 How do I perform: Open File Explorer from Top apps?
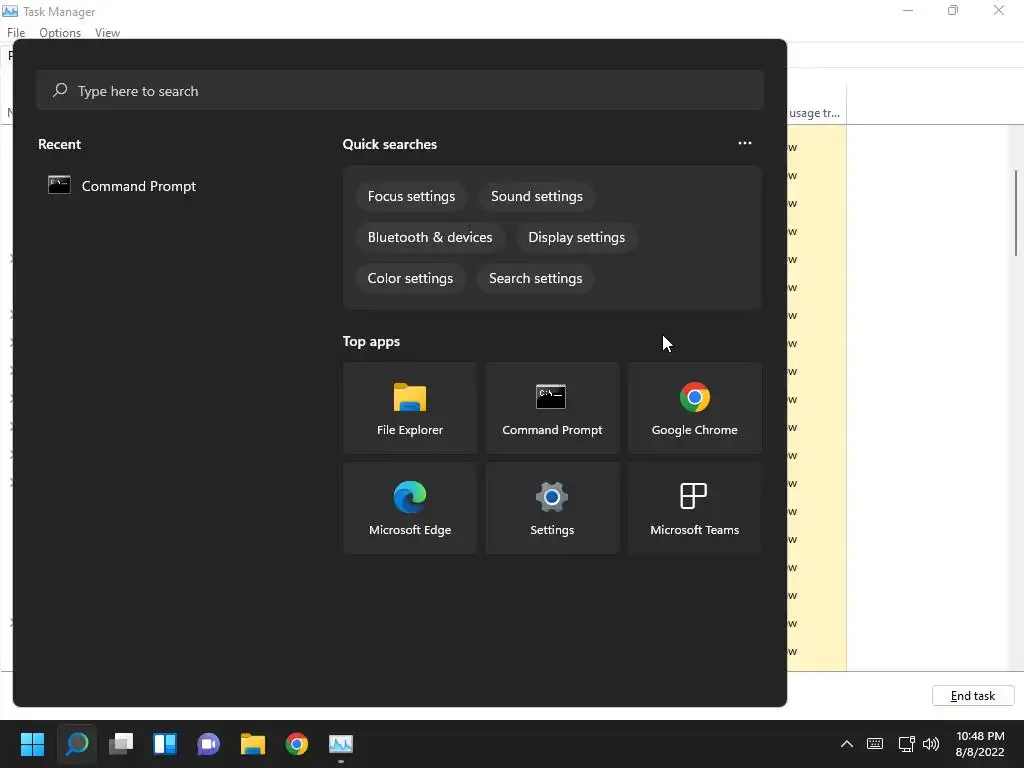point(409,408)
